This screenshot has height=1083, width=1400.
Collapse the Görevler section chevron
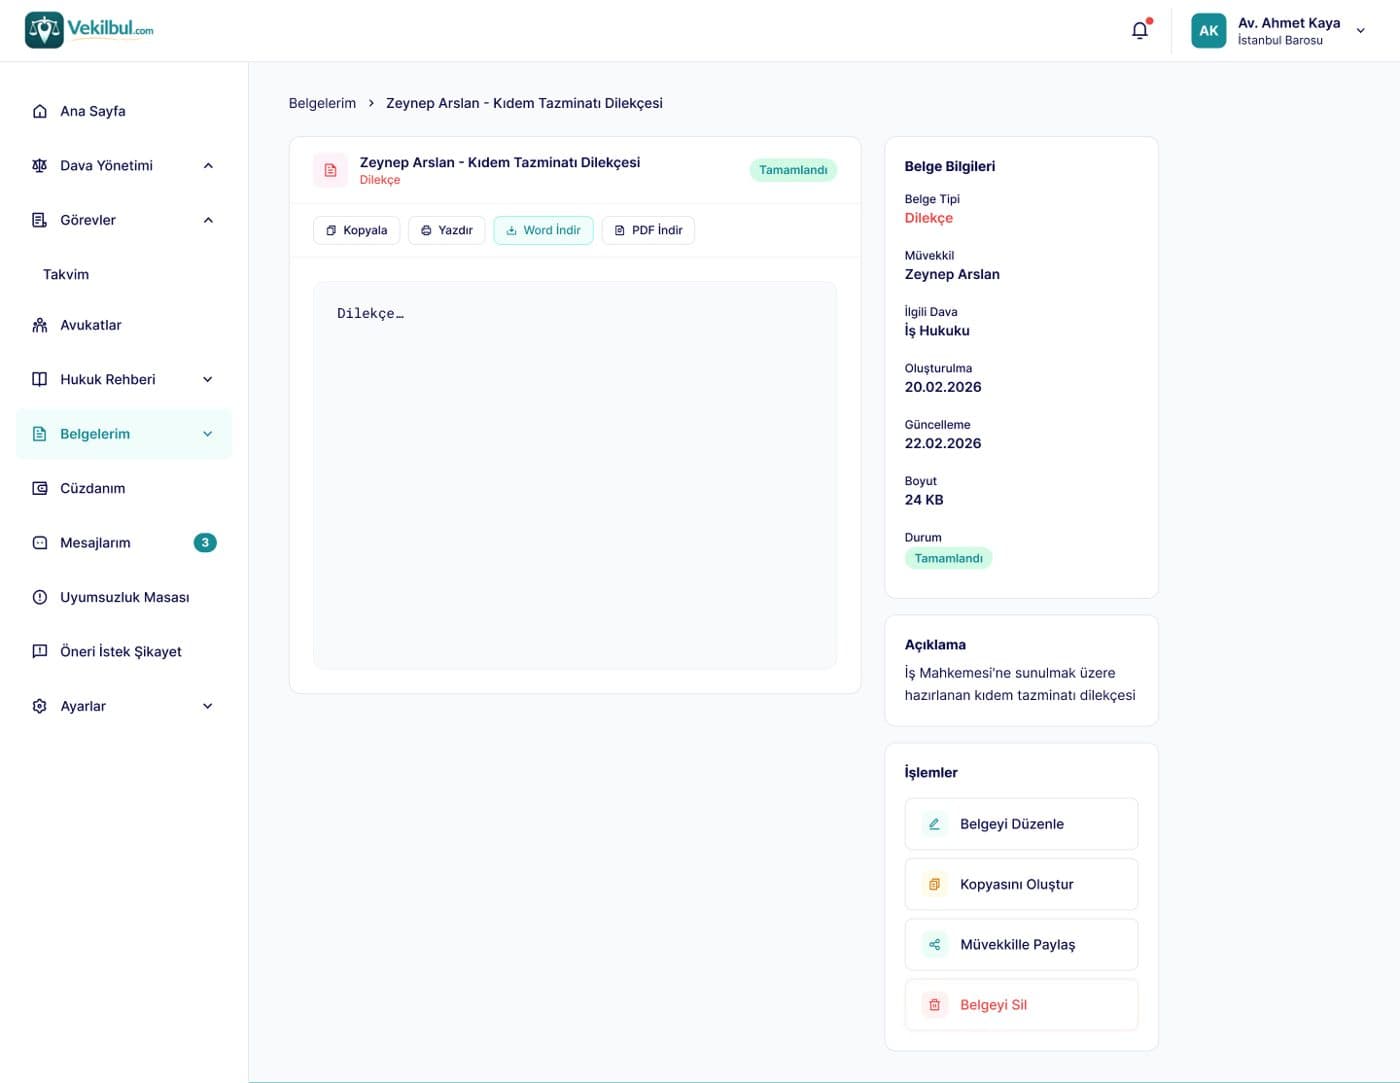coord(208,220)
